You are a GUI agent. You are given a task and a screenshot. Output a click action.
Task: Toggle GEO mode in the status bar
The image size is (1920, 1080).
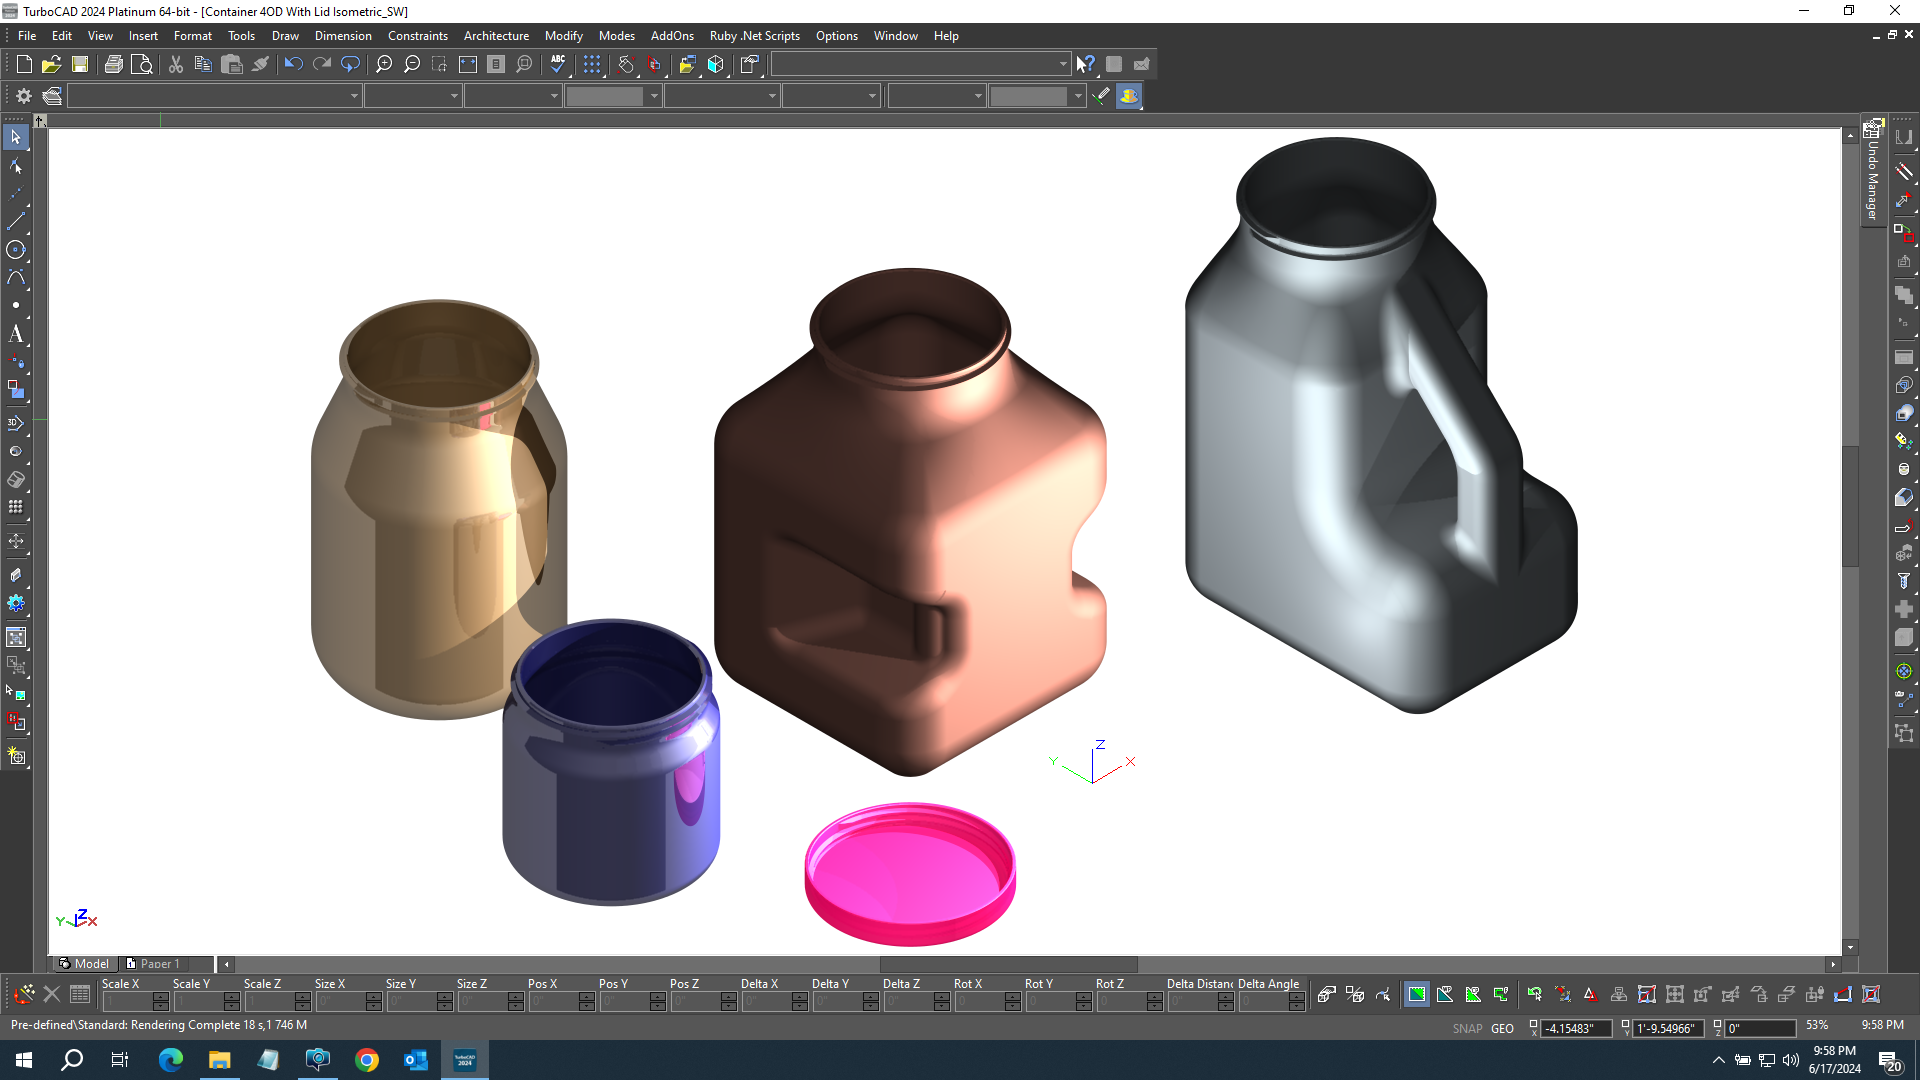coord(1503,1028)
